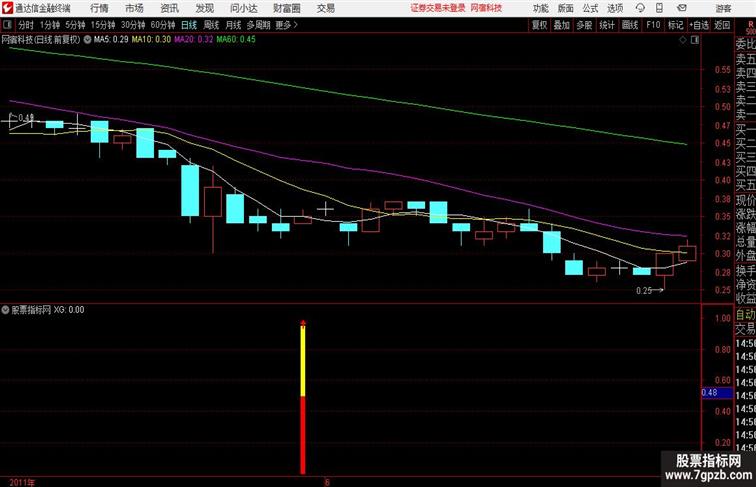Open the 功能 menu

click(540, 8)
